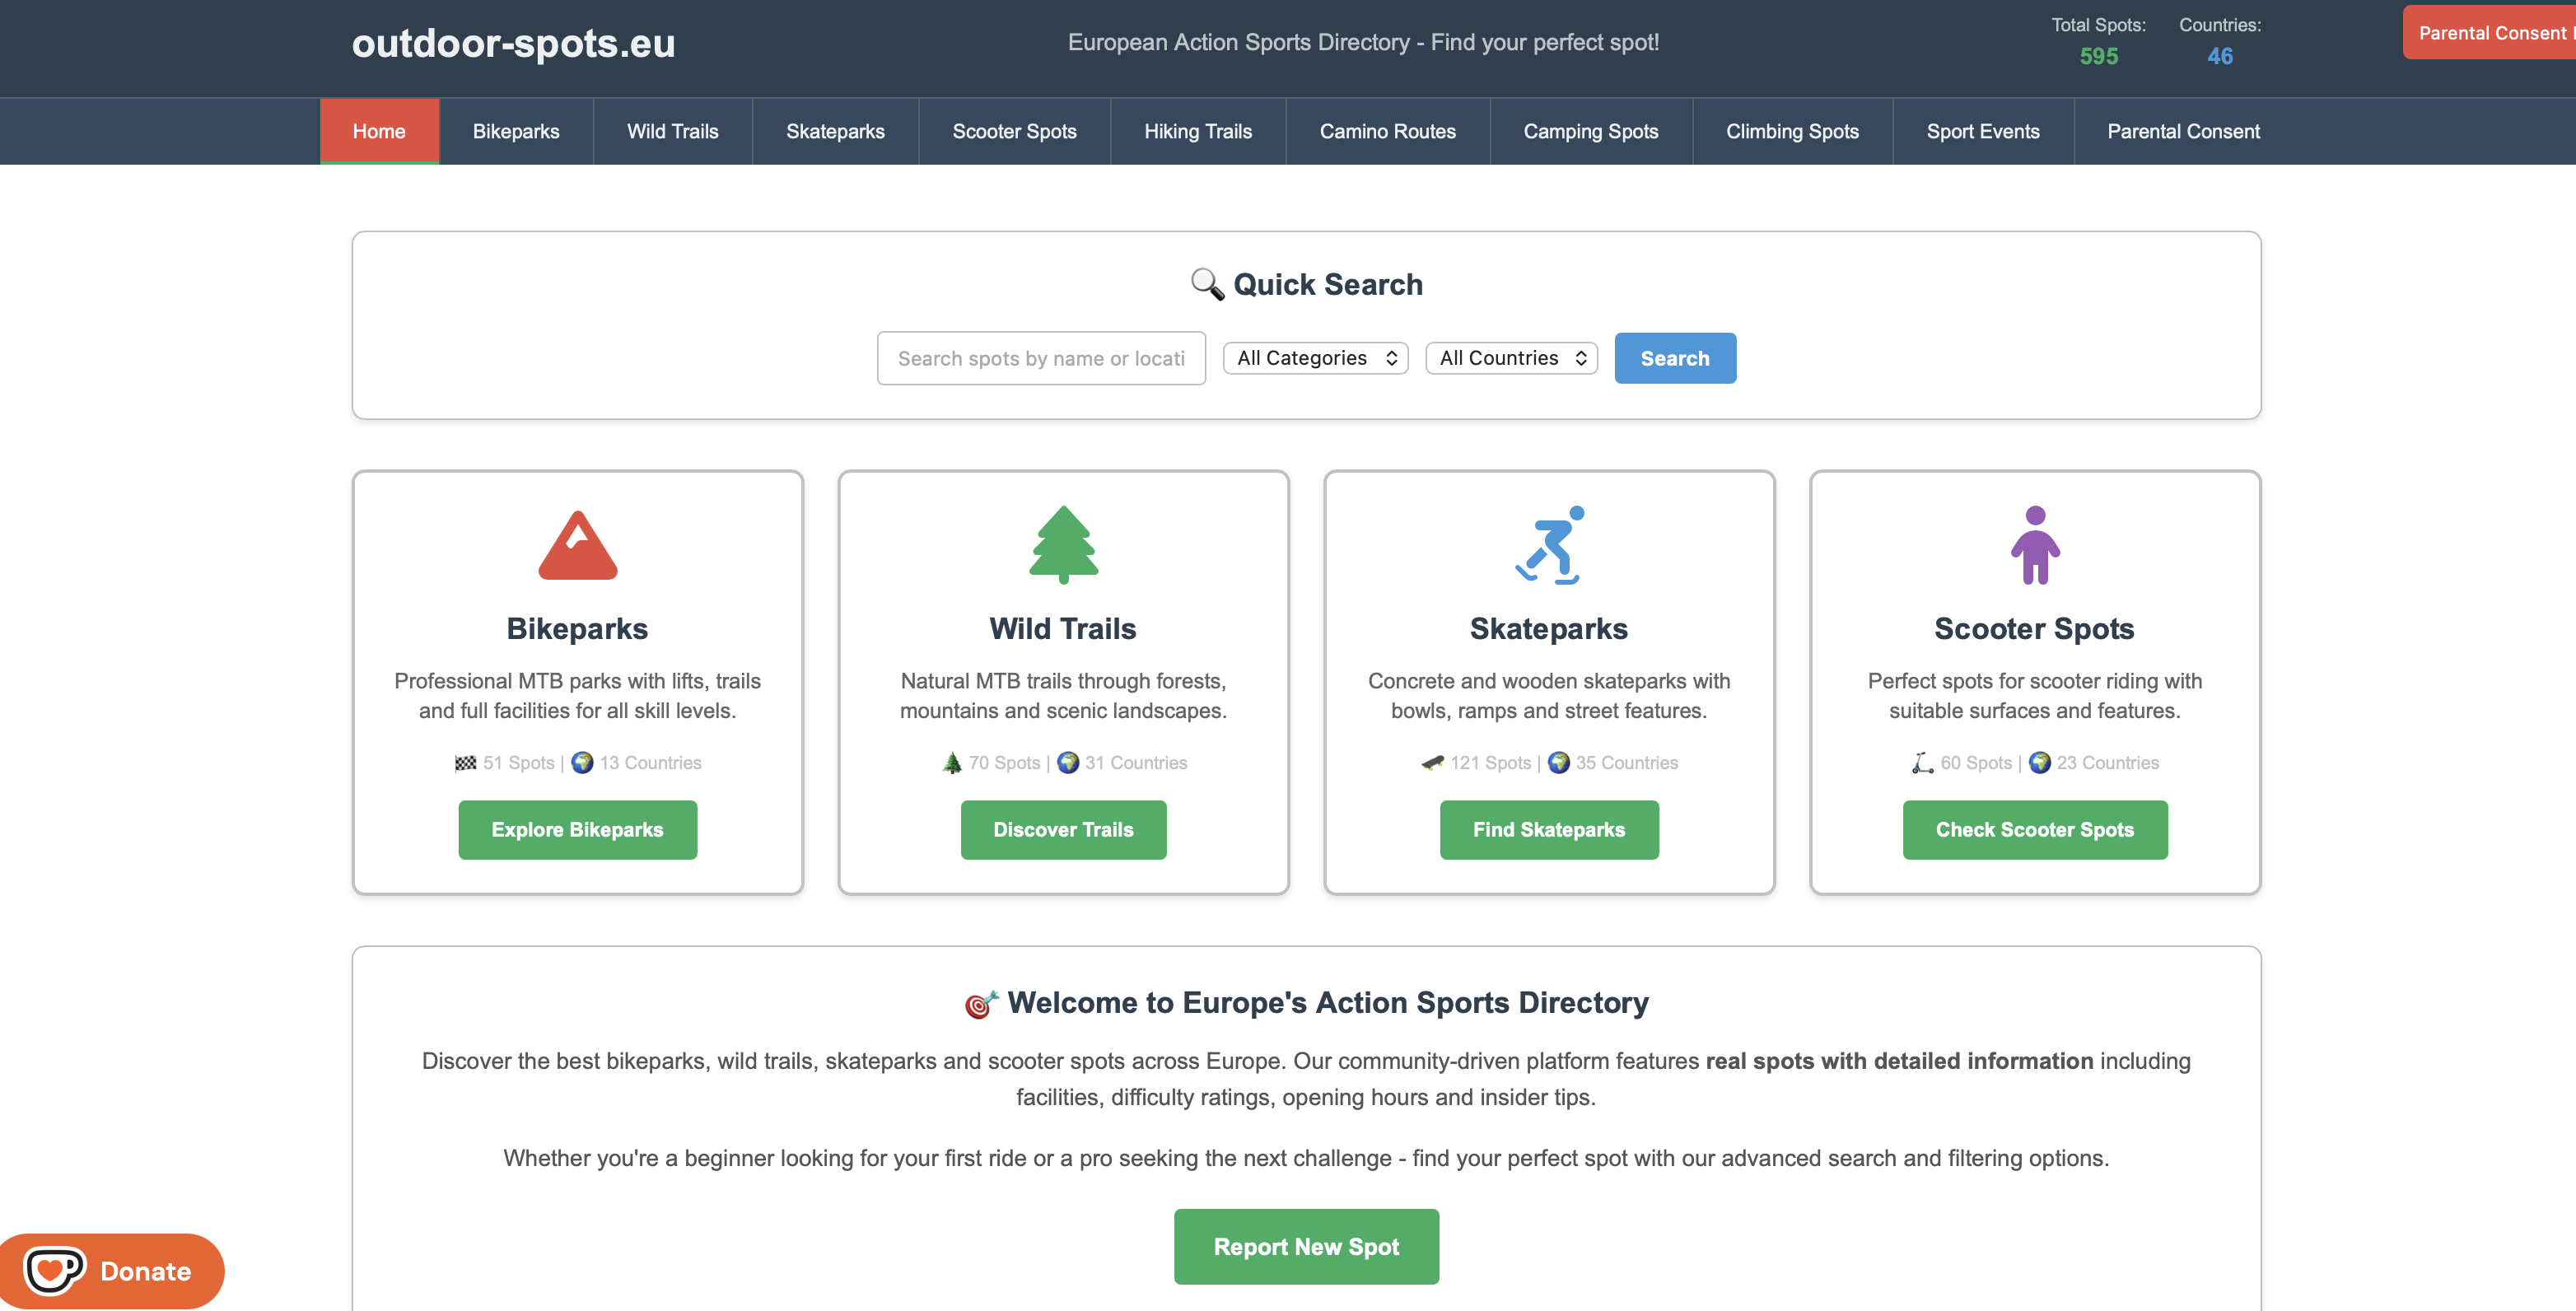Focus the search spots by name field
The image size is (2576, 1311).
click(1041, 358)
